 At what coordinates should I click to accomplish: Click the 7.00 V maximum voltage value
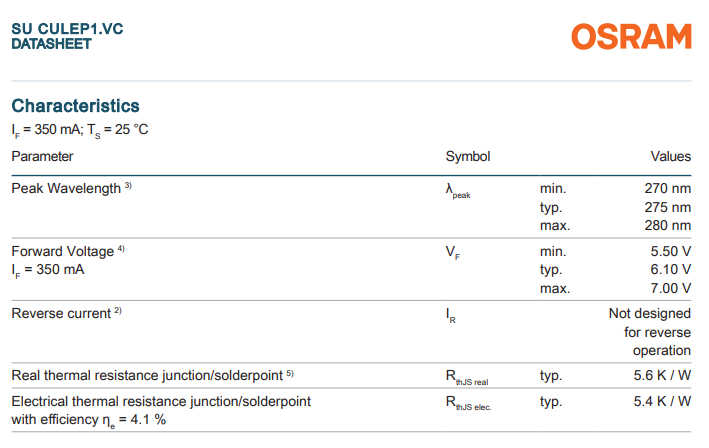(x=671, y=288)
